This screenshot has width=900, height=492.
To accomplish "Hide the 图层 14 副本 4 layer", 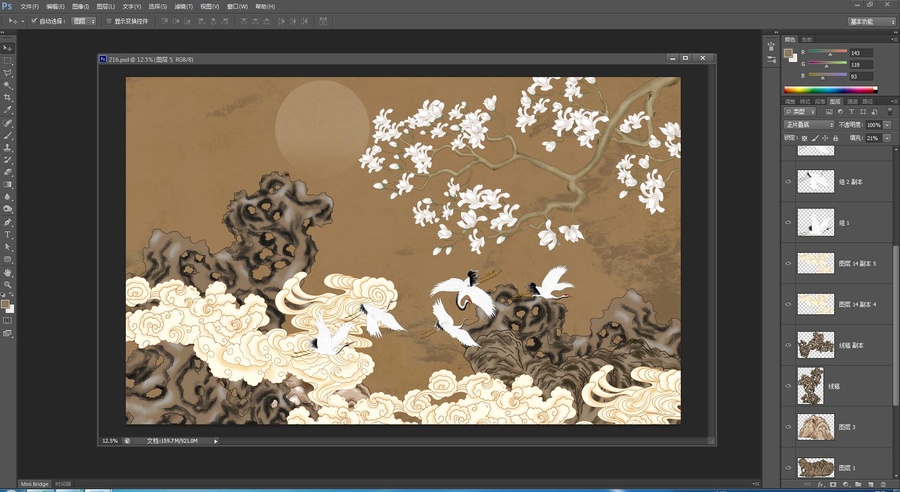I will pos(788,304).
